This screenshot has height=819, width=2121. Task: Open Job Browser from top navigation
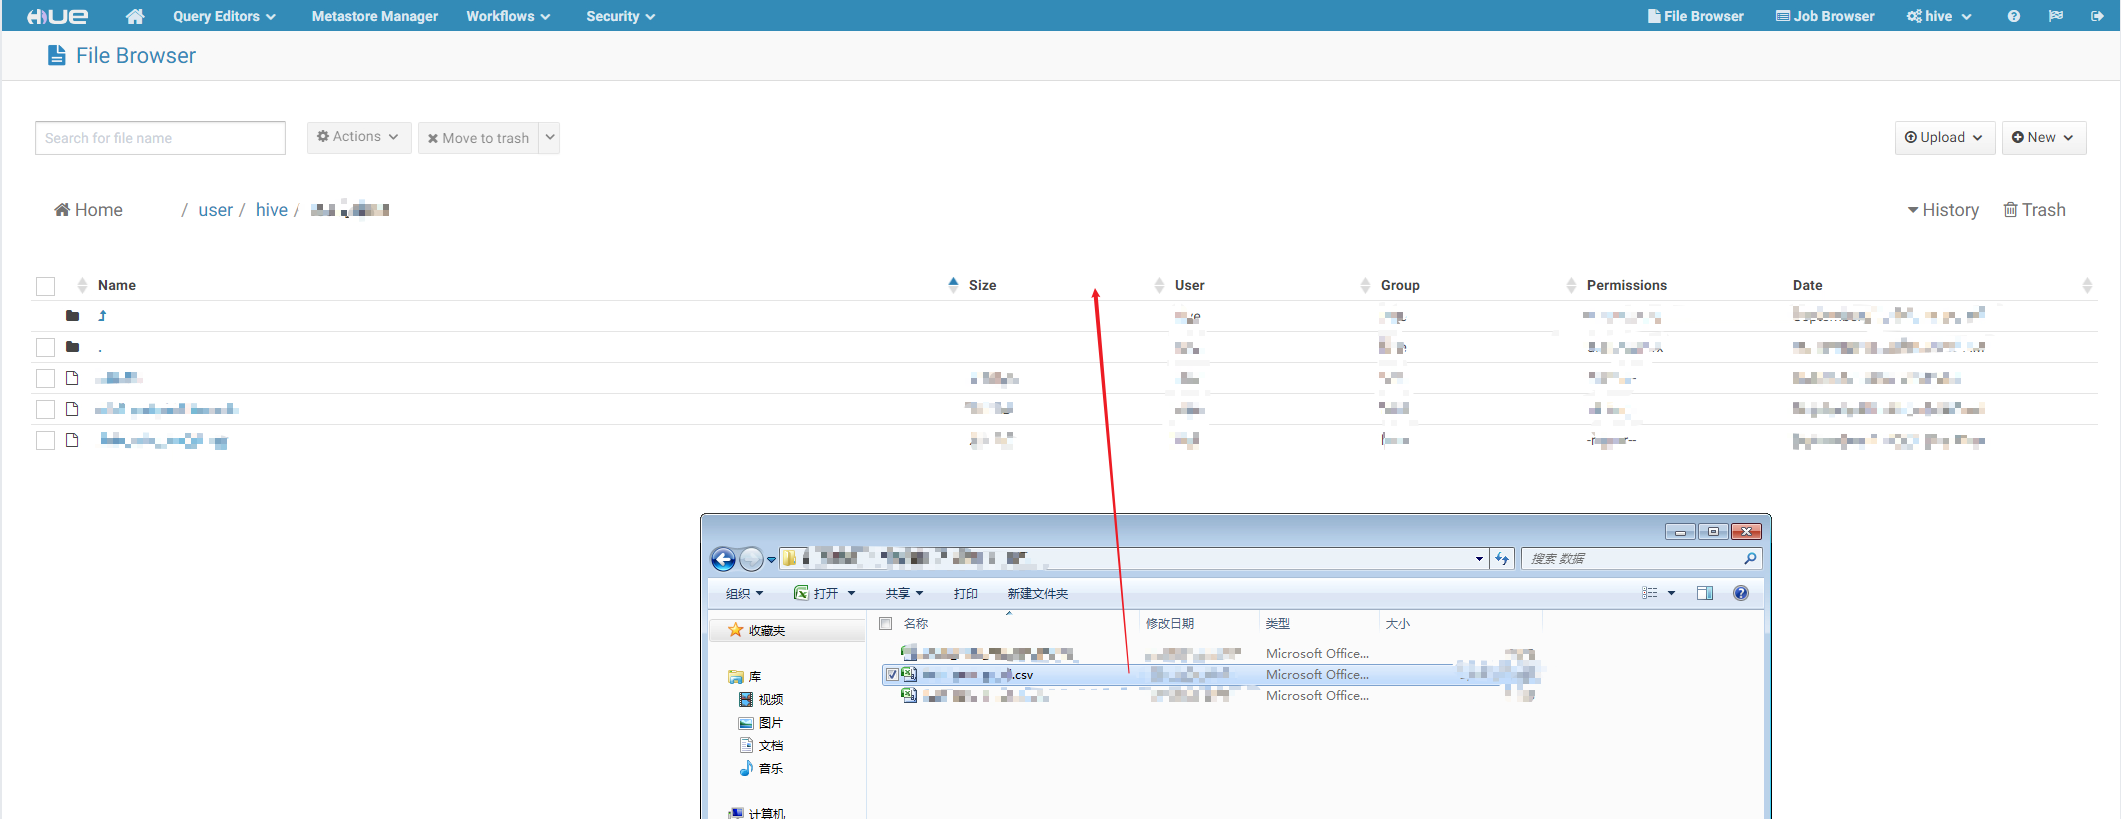(x=1825, y=16)
